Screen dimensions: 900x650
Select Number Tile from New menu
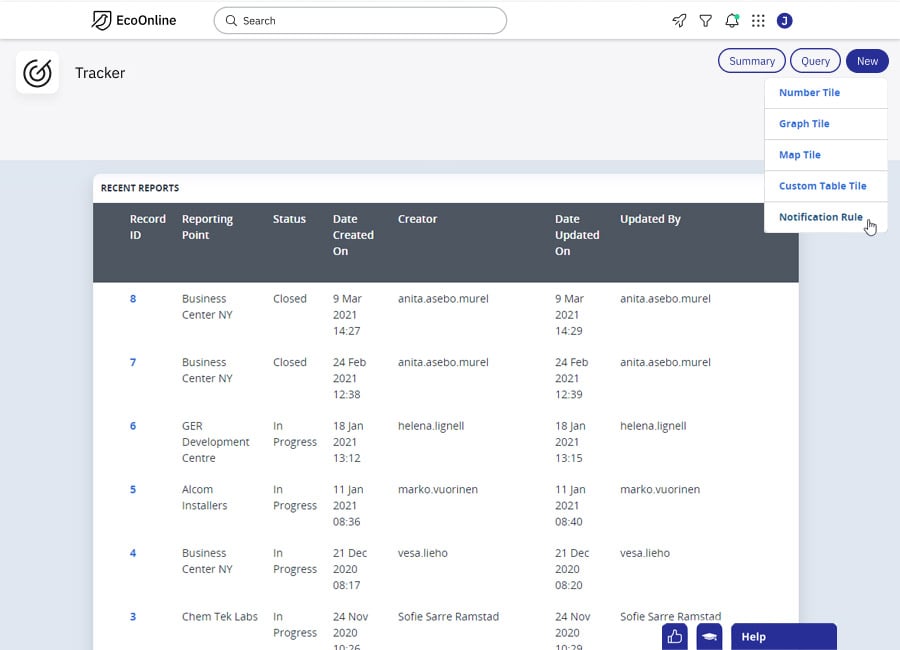809,93
